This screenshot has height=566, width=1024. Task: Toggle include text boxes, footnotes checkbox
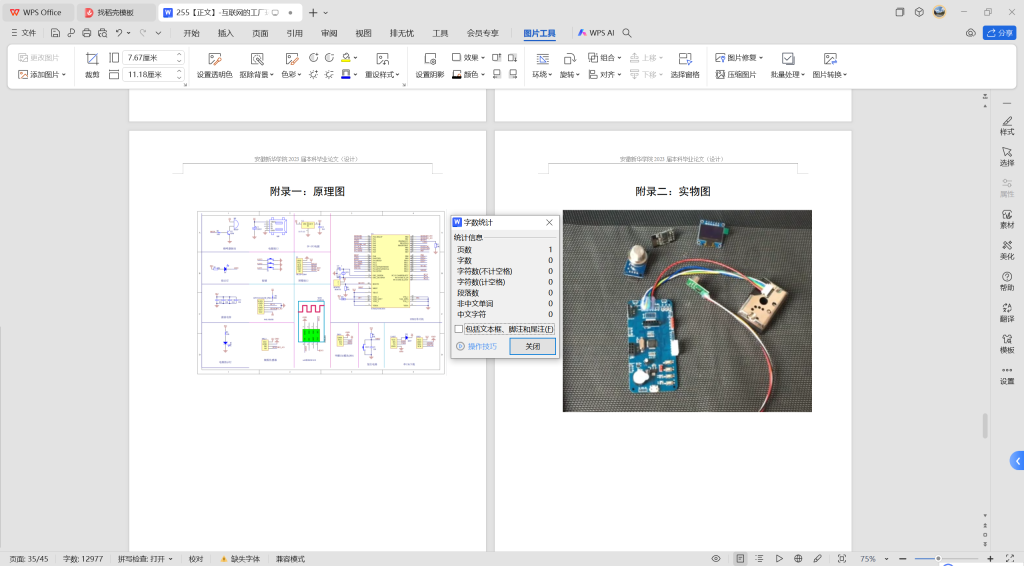coord(458,329)
